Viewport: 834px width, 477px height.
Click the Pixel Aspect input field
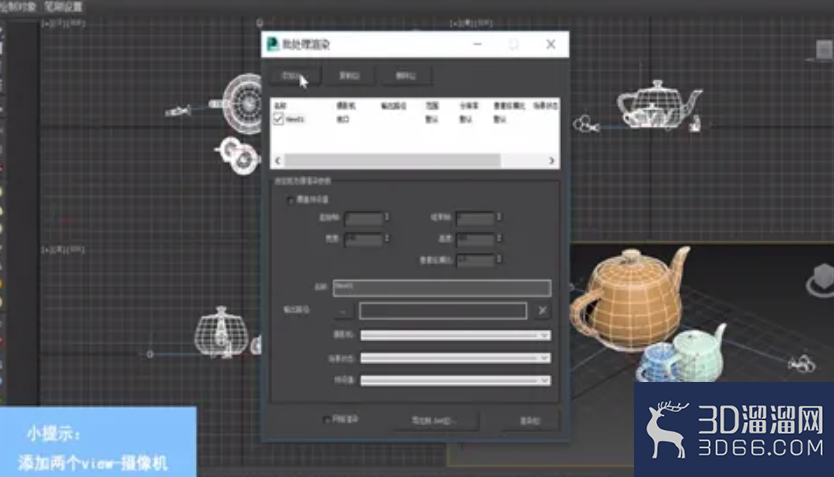point(476,260)
